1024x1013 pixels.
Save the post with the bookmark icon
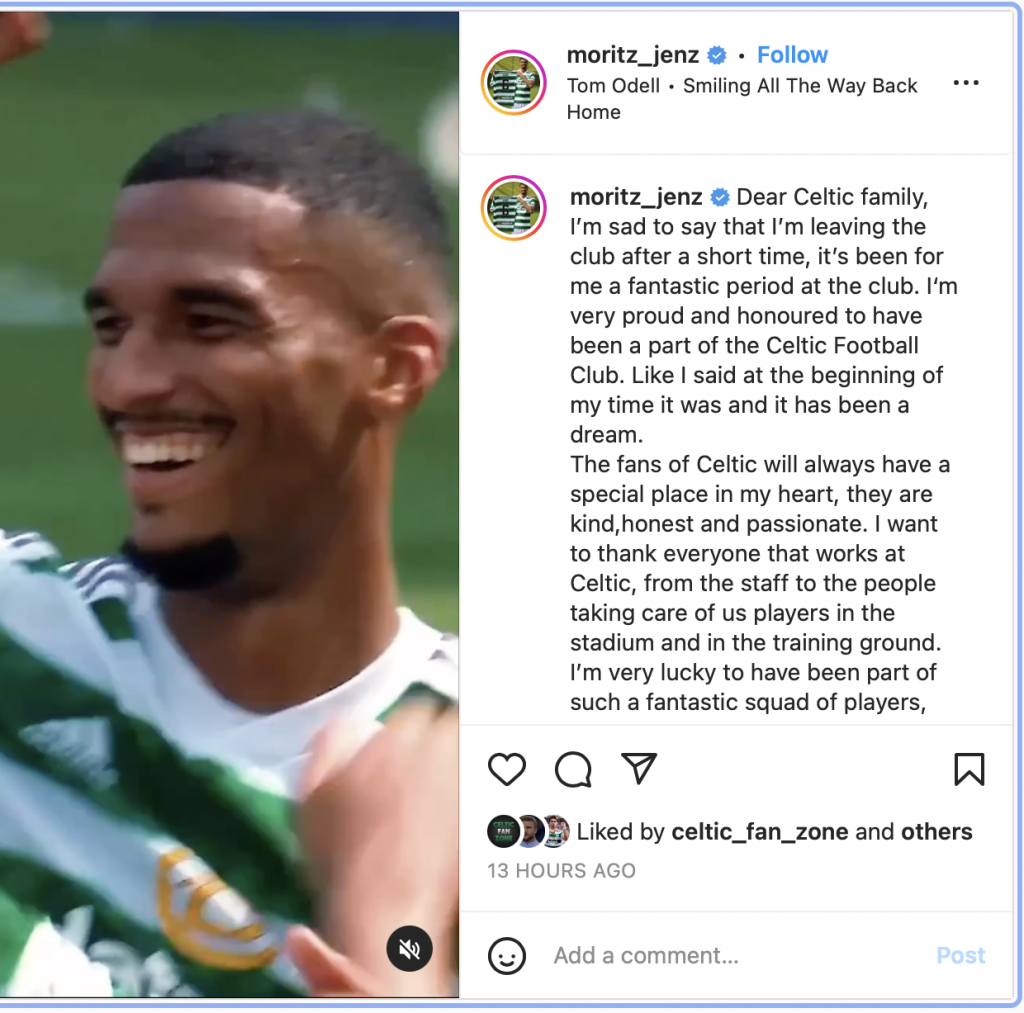point(969,769)
